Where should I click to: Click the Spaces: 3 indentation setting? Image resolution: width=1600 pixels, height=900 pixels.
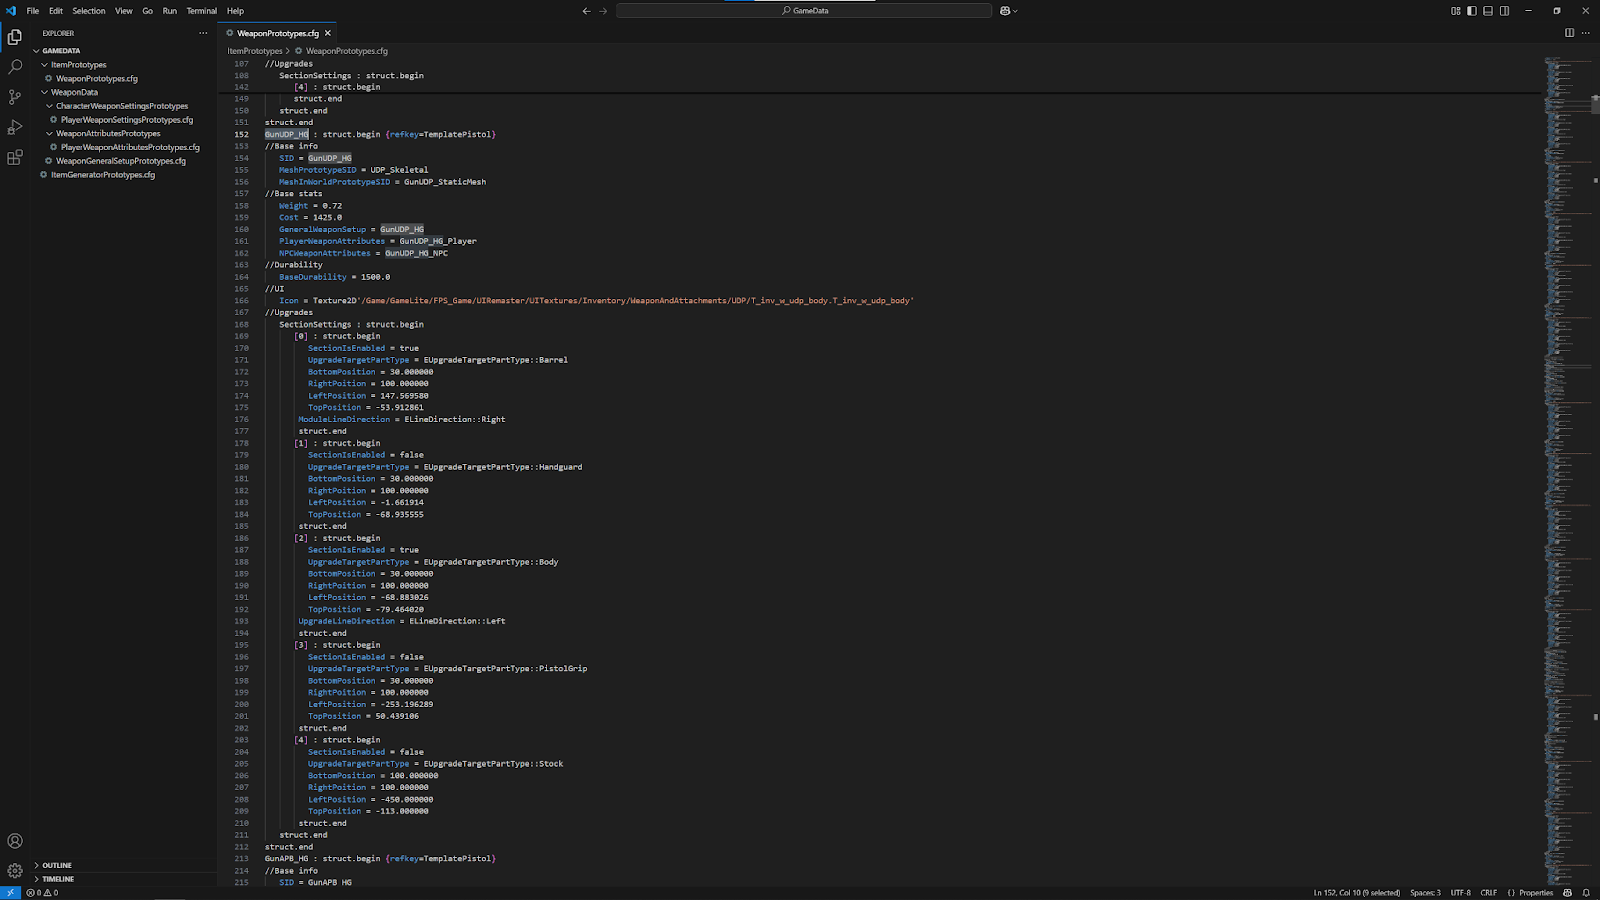[1425, 893]
